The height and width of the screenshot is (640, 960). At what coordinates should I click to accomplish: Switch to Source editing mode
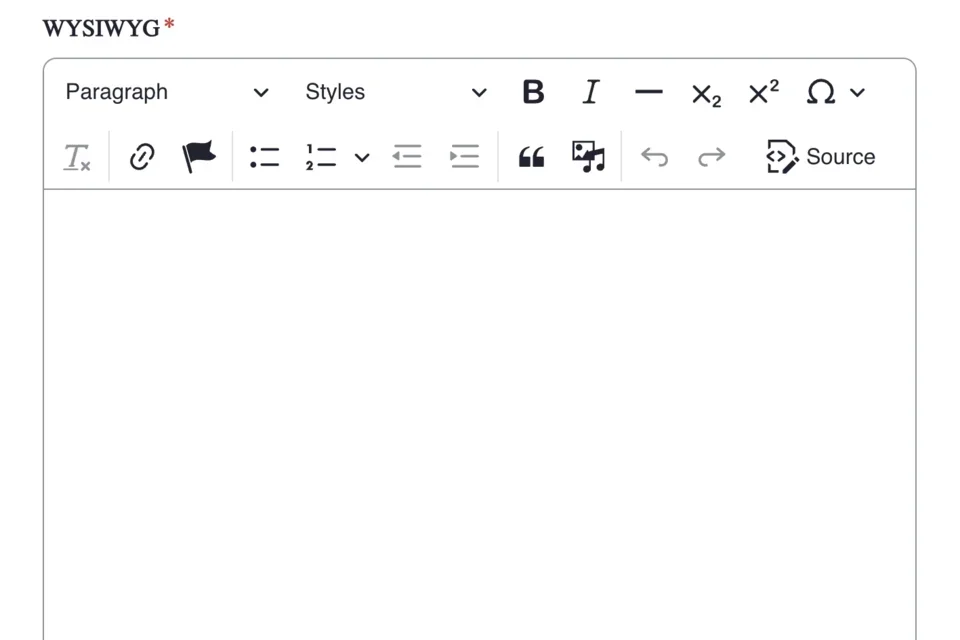pos(820,156)
